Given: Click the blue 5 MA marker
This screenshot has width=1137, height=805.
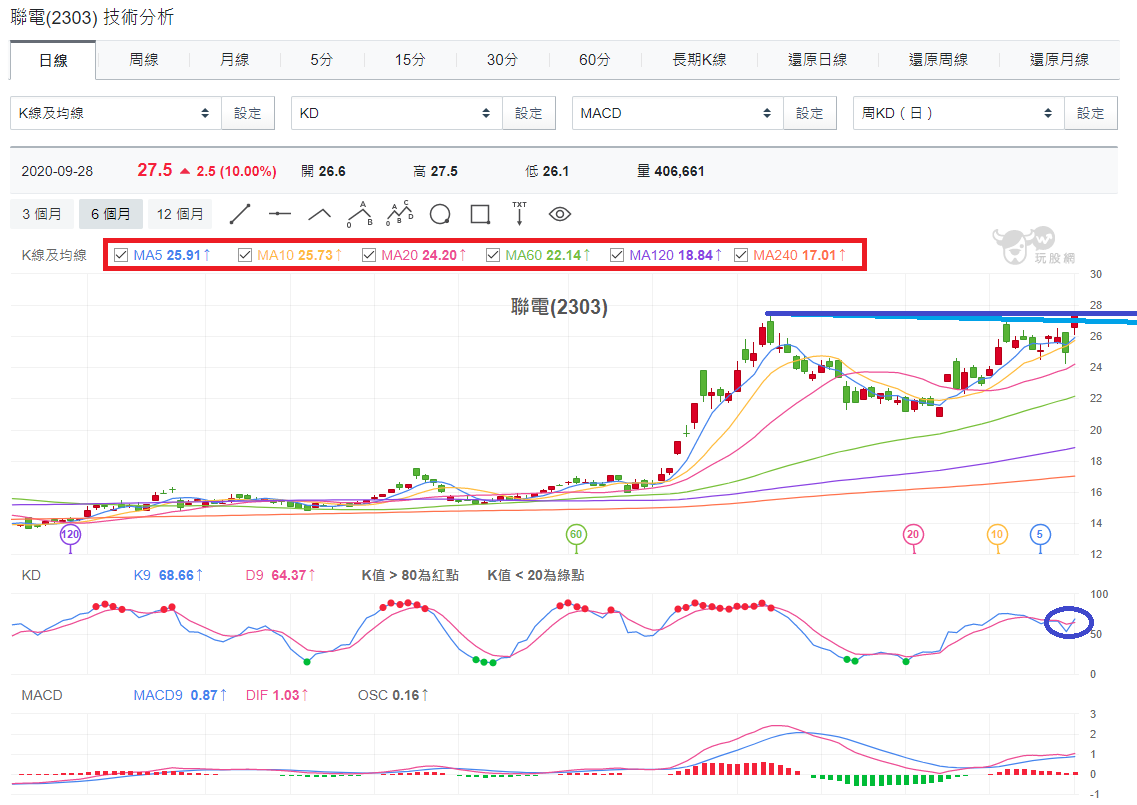Looking at the screenshot, I should [x=1040, y=534].
